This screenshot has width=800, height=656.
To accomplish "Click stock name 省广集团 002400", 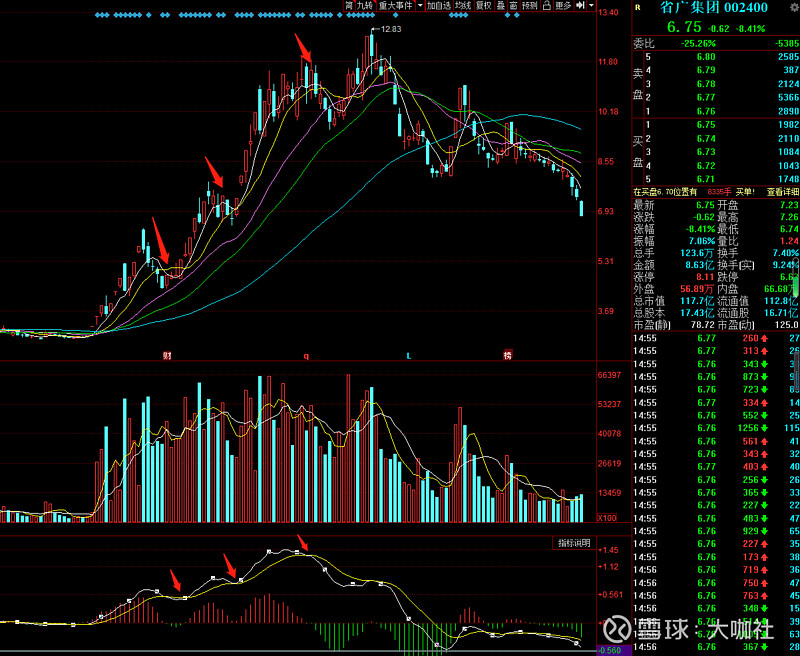I will point(714,7).
